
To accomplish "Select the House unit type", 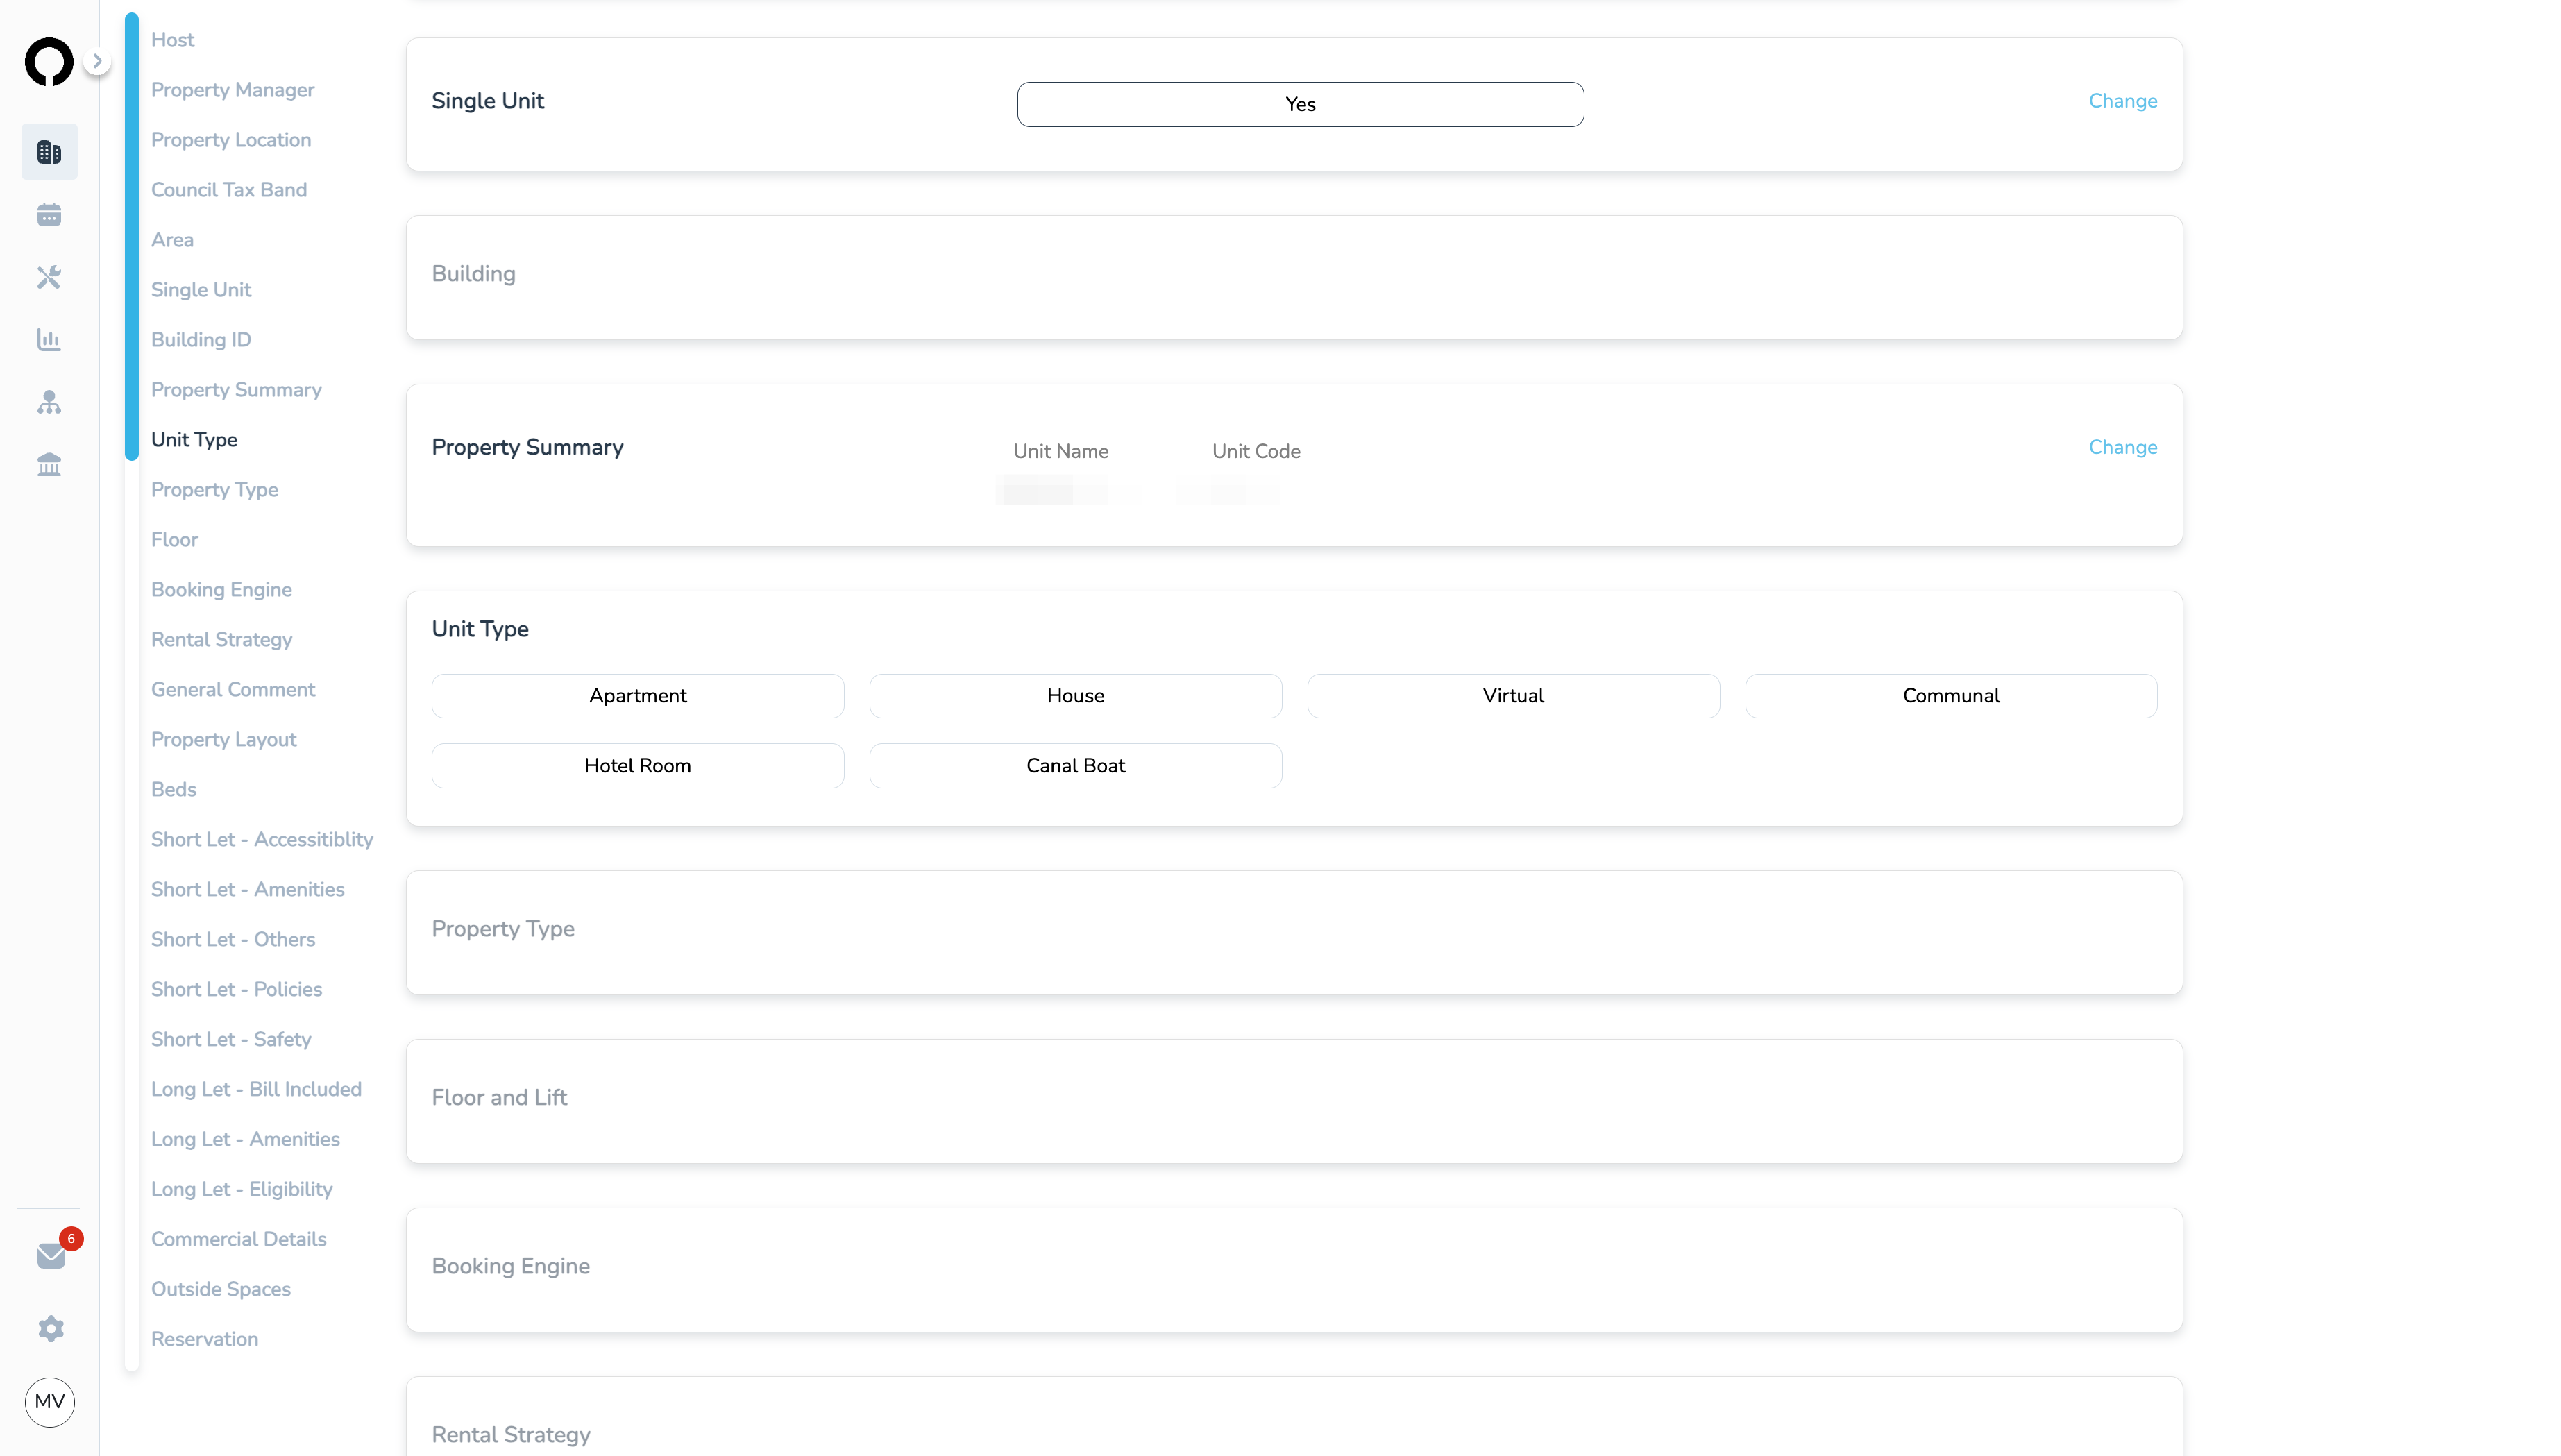I will point(1076,696).
